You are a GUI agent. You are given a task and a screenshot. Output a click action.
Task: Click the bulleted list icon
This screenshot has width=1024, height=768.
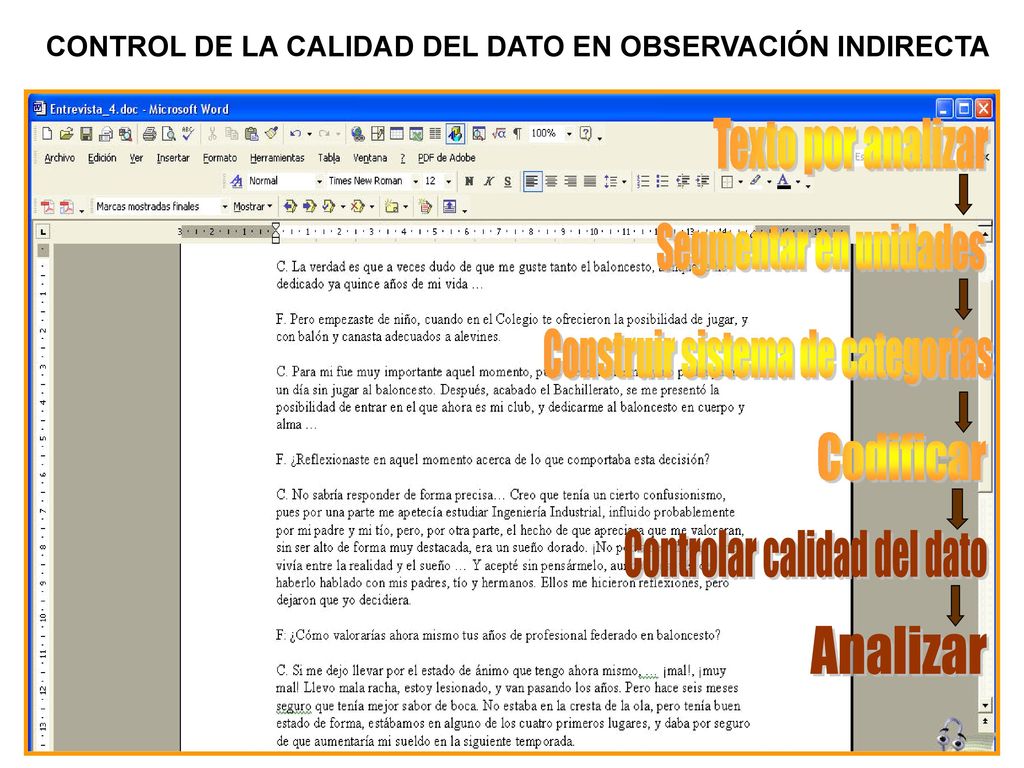(x=663, y=182)
